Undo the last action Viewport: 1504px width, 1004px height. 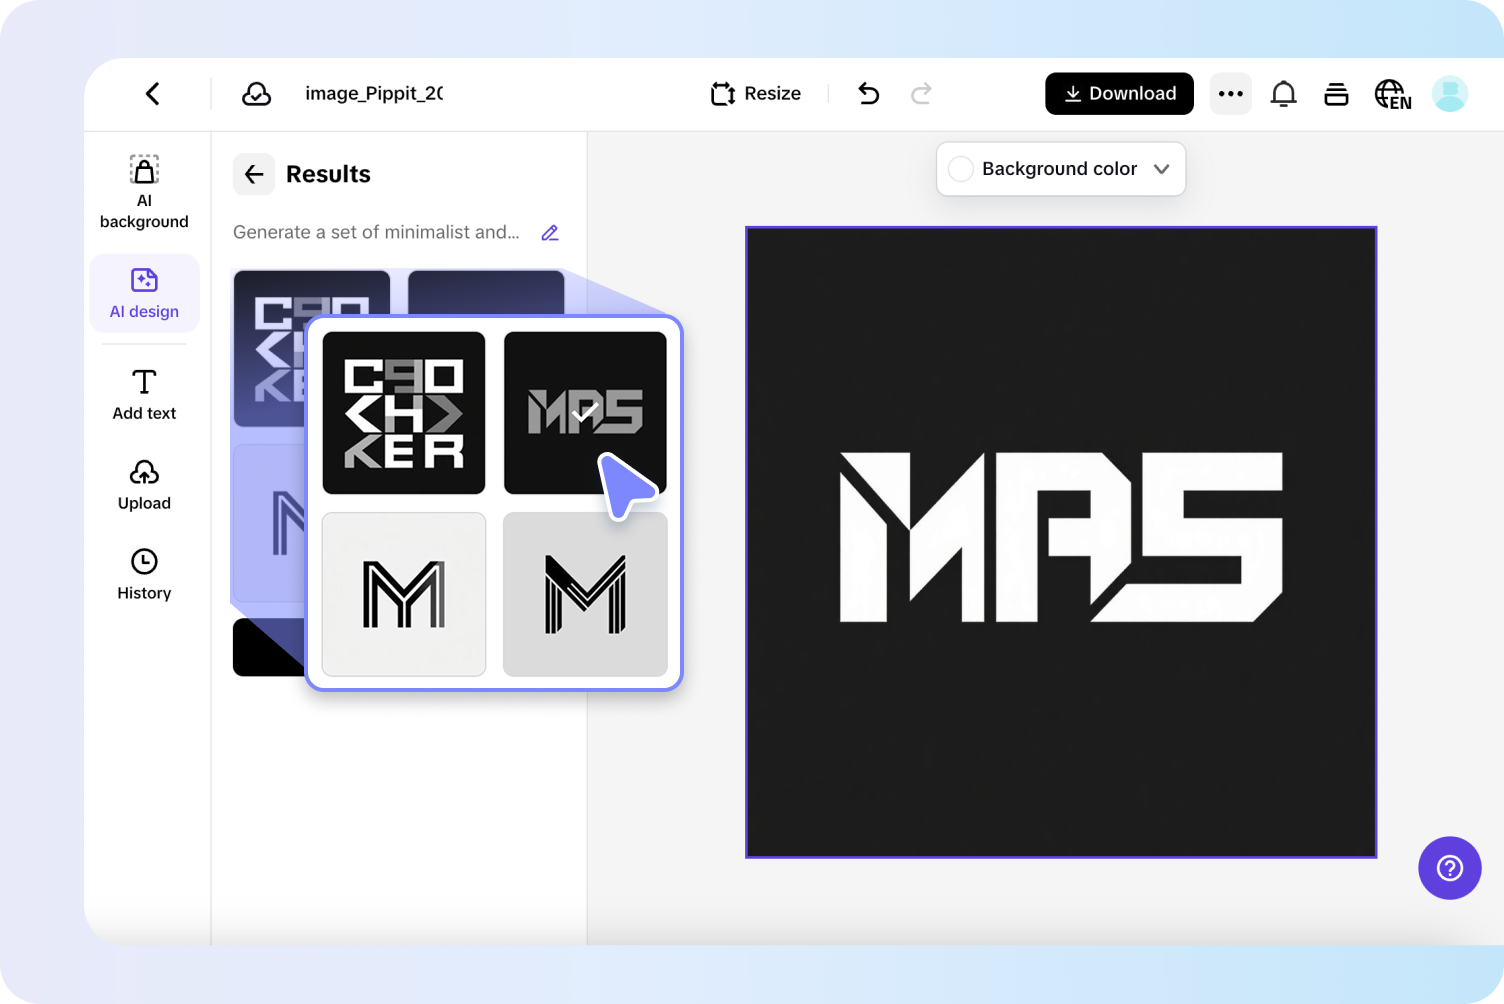coord(868,93)
